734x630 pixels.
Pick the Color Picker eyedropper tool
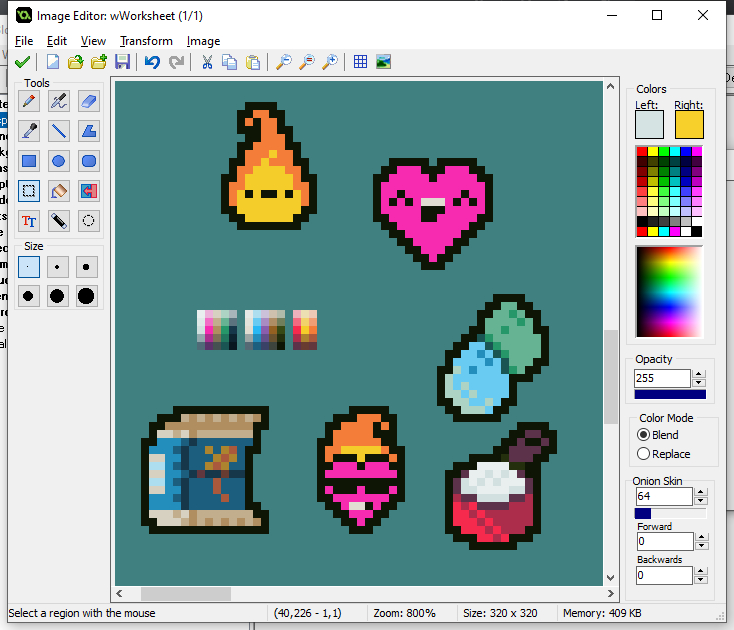pyautogui.click(x=30, y=130)
